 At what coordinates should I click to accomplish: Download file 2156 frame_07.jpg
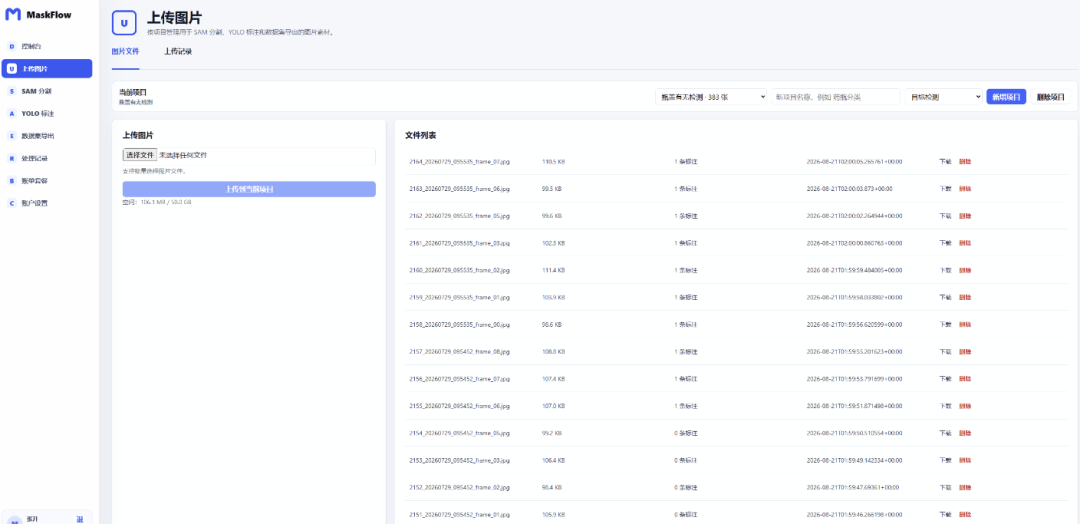(945, 379)
